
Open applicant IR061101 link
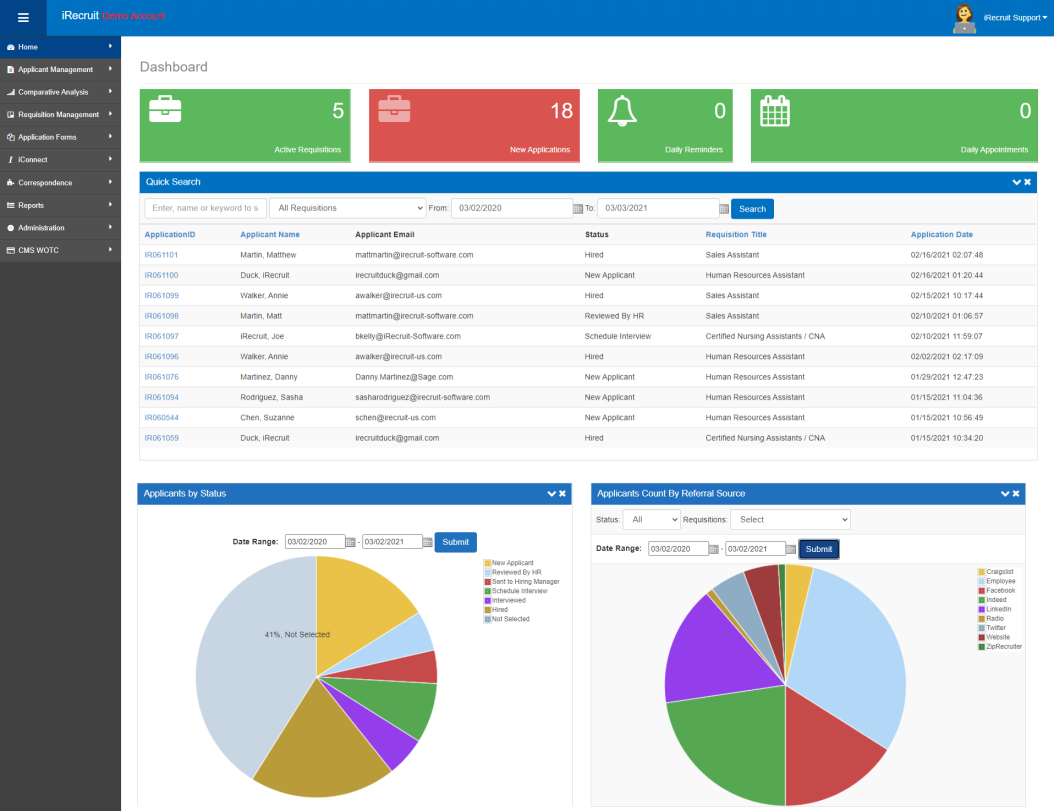[161, 255]
